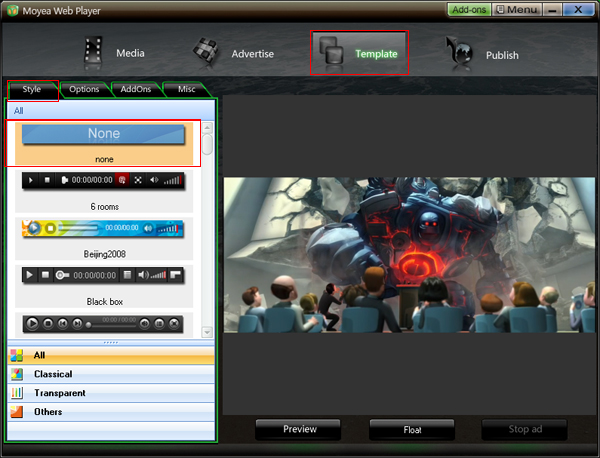600x458 pixels.
Task: Open the Advertise section
Action: [x=233, y=53]
